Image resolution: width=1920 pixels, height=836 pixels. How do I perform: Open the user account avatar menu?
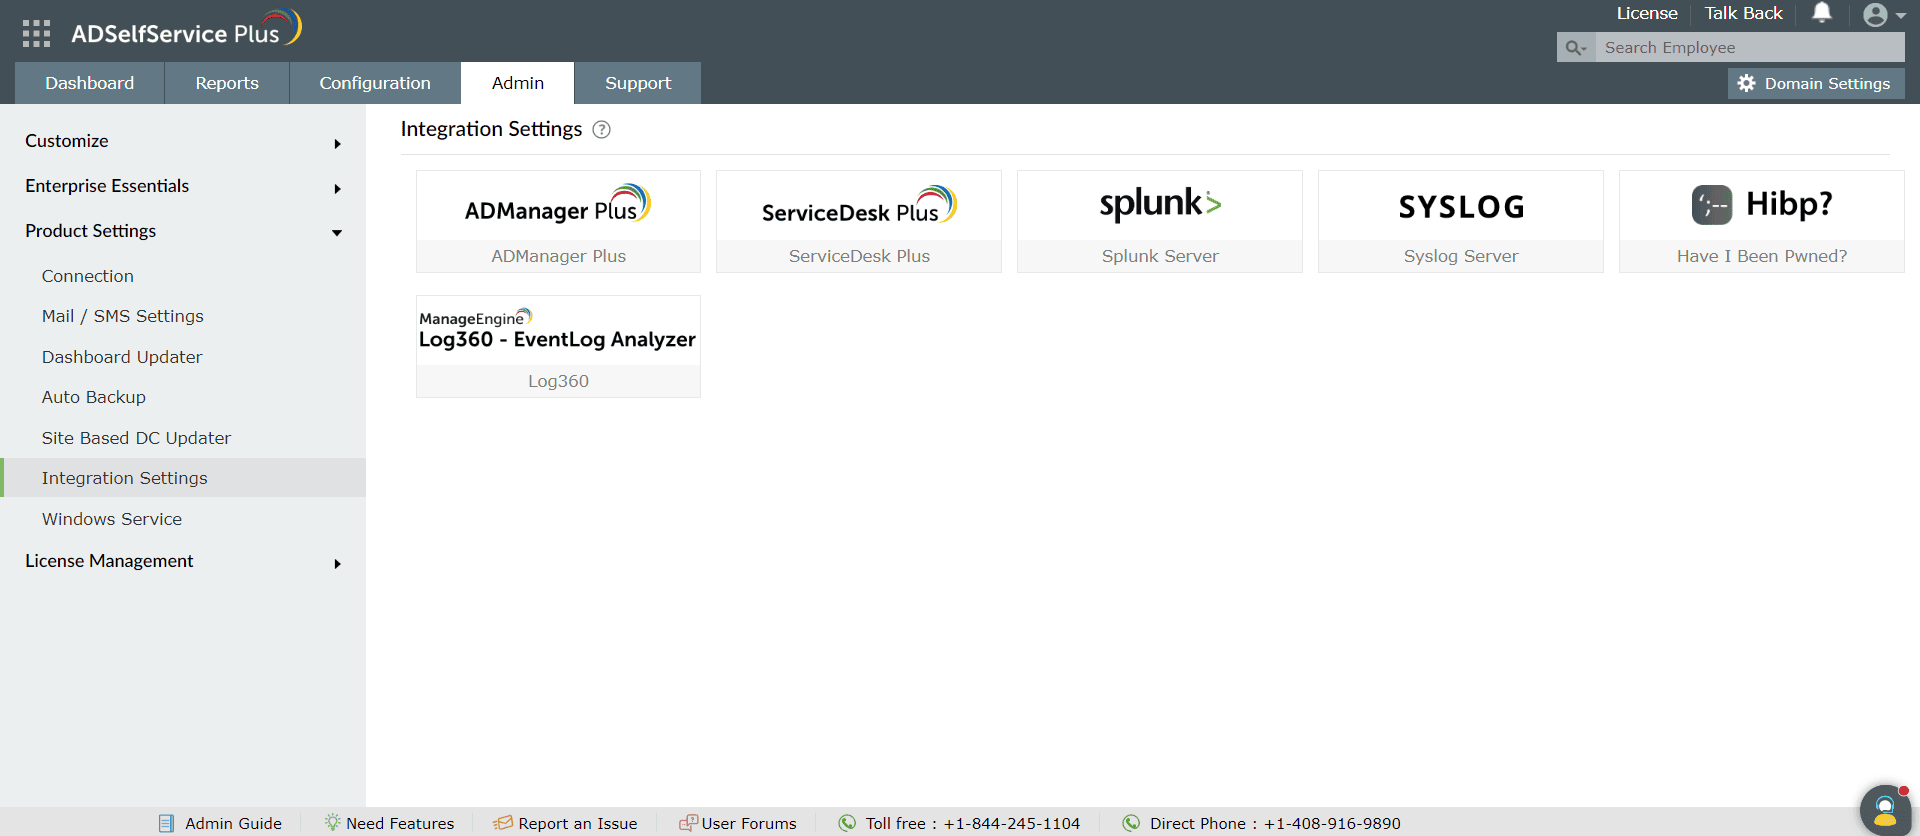click(1884, 14)
